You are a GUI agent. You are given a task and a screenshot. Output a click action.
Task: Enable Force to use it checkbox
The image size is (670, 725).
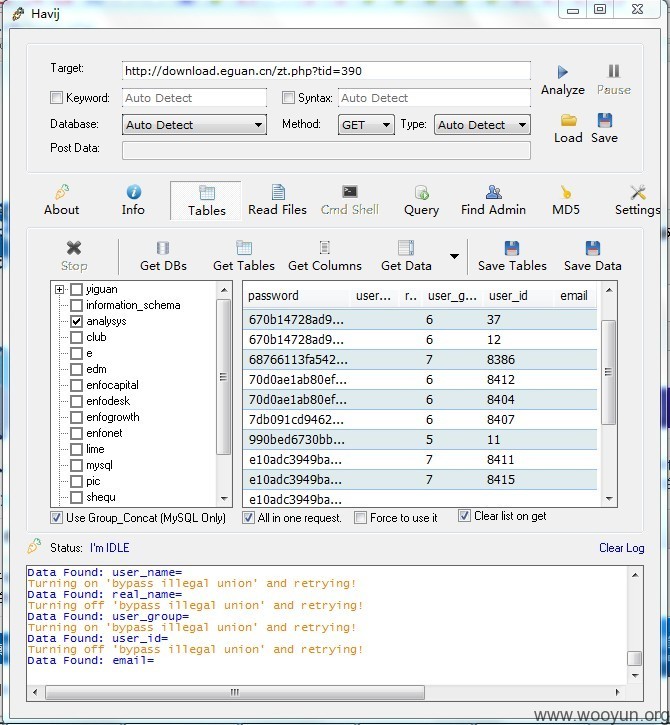pos(360,517)
